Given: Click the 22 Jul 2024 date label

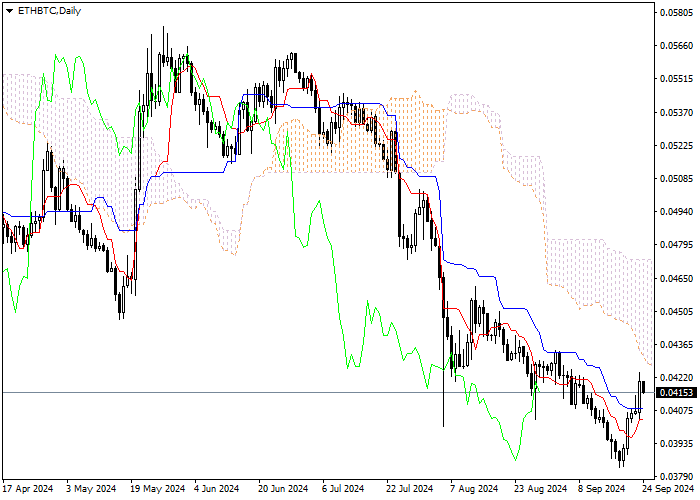Looking at the screenshot, I should [408, 489].
